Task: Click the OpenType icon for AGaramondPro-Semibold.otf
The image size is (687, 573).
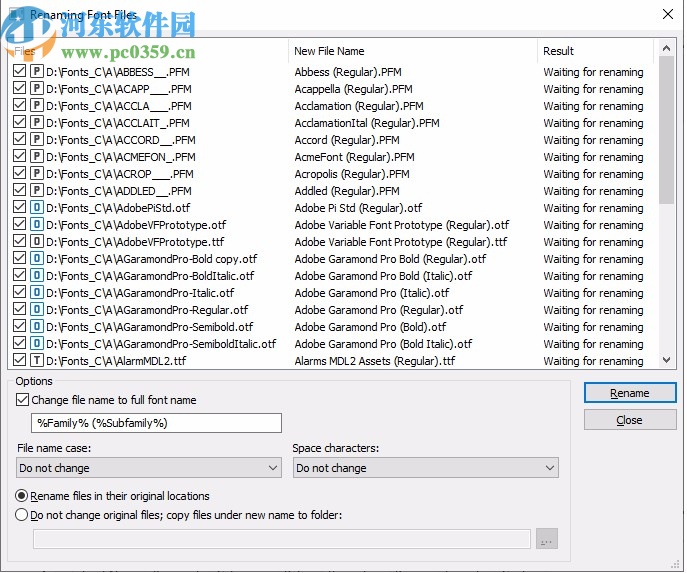Action: (x=37, y=326)
